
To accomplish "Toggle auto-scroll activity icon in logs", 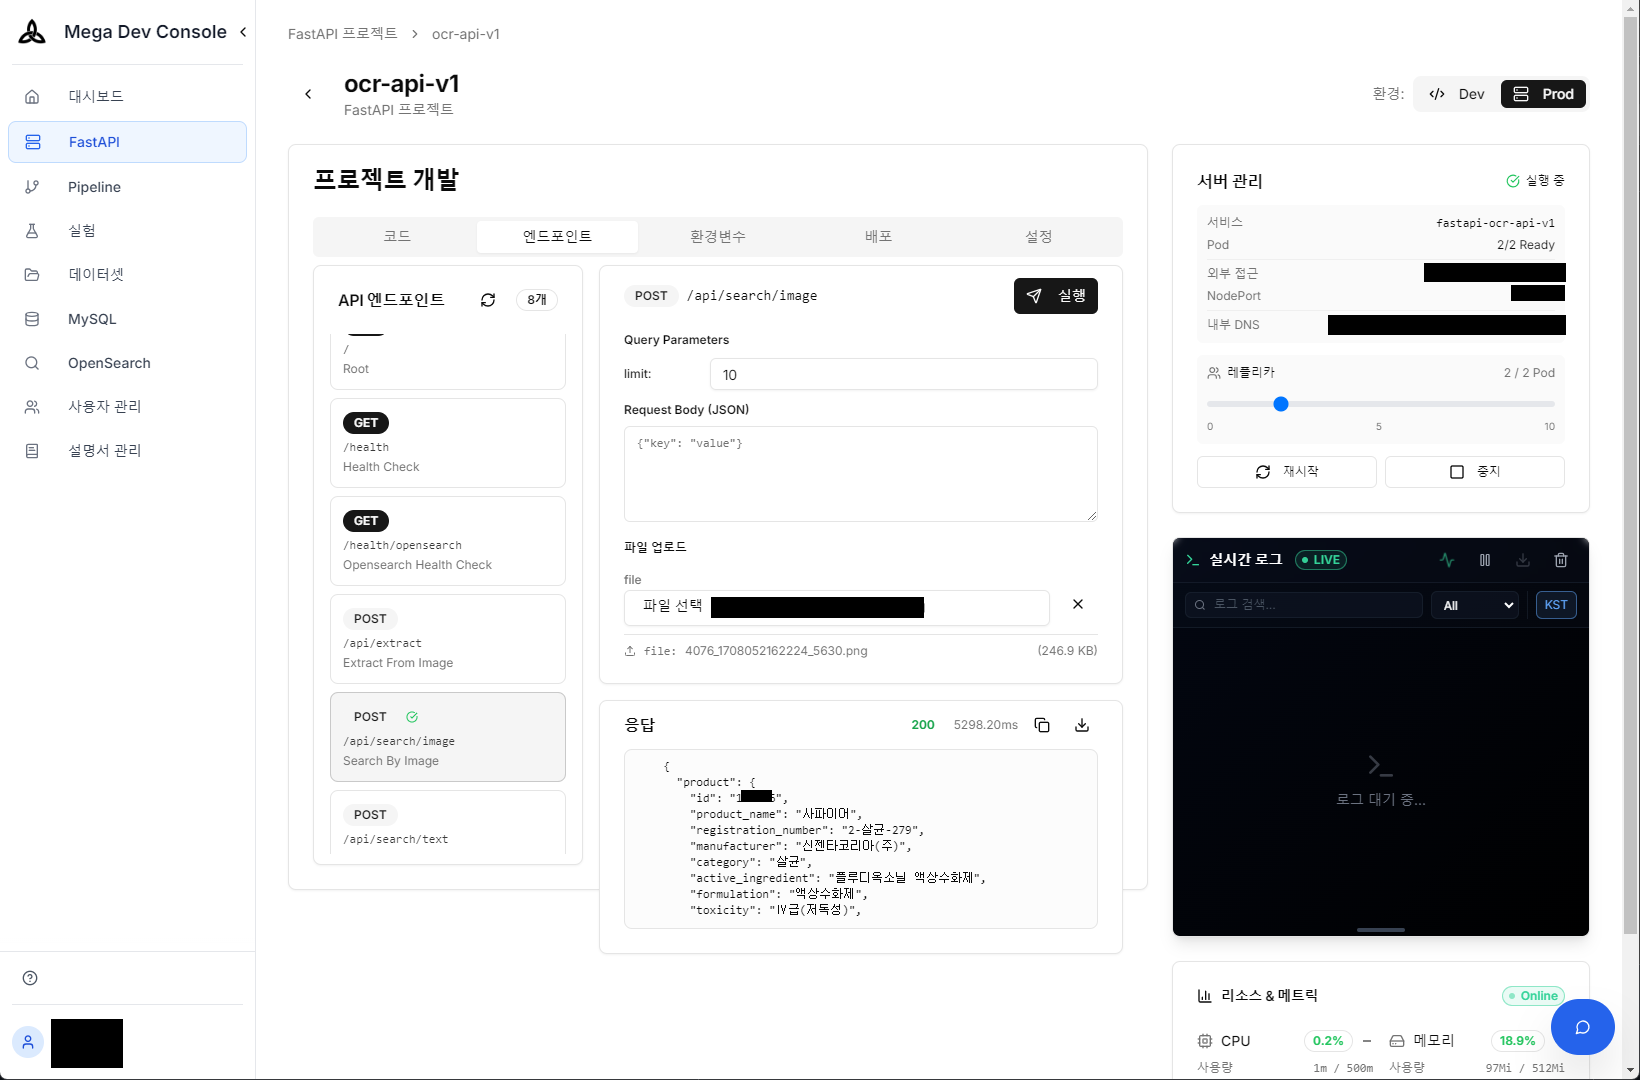I will pos(1446,560).
